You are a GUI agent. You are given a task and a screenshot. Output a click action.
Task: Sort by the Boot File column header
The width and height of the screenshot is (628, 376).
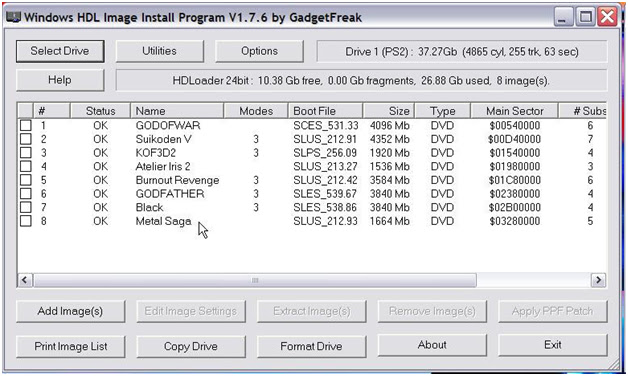coord(326,111)
